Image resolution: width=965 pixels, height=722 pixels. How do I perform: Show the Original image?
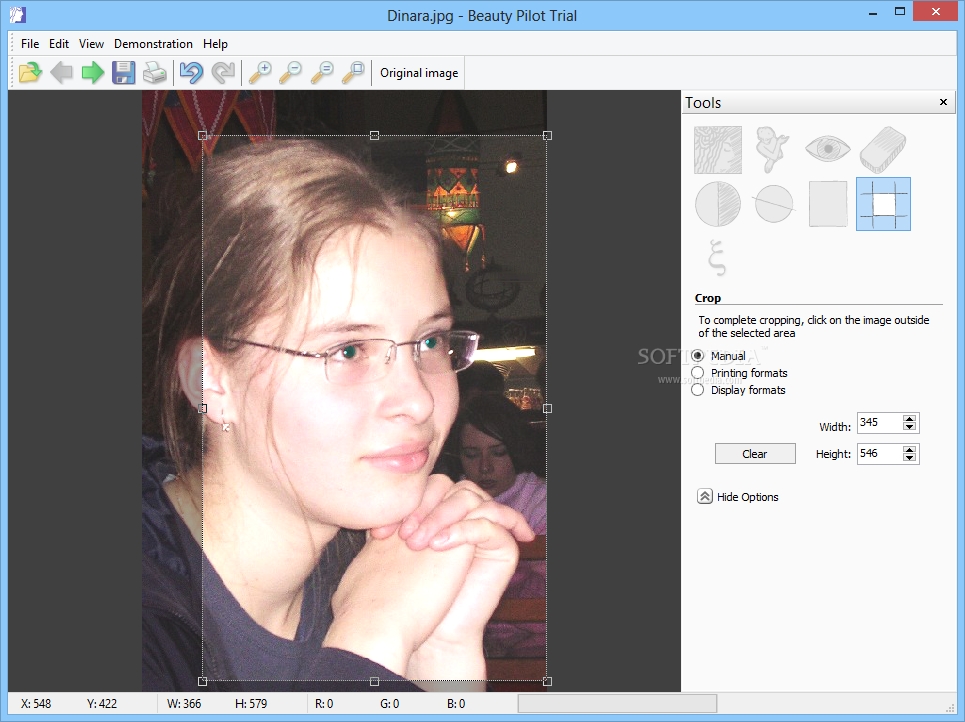click(x=419, y=73)
